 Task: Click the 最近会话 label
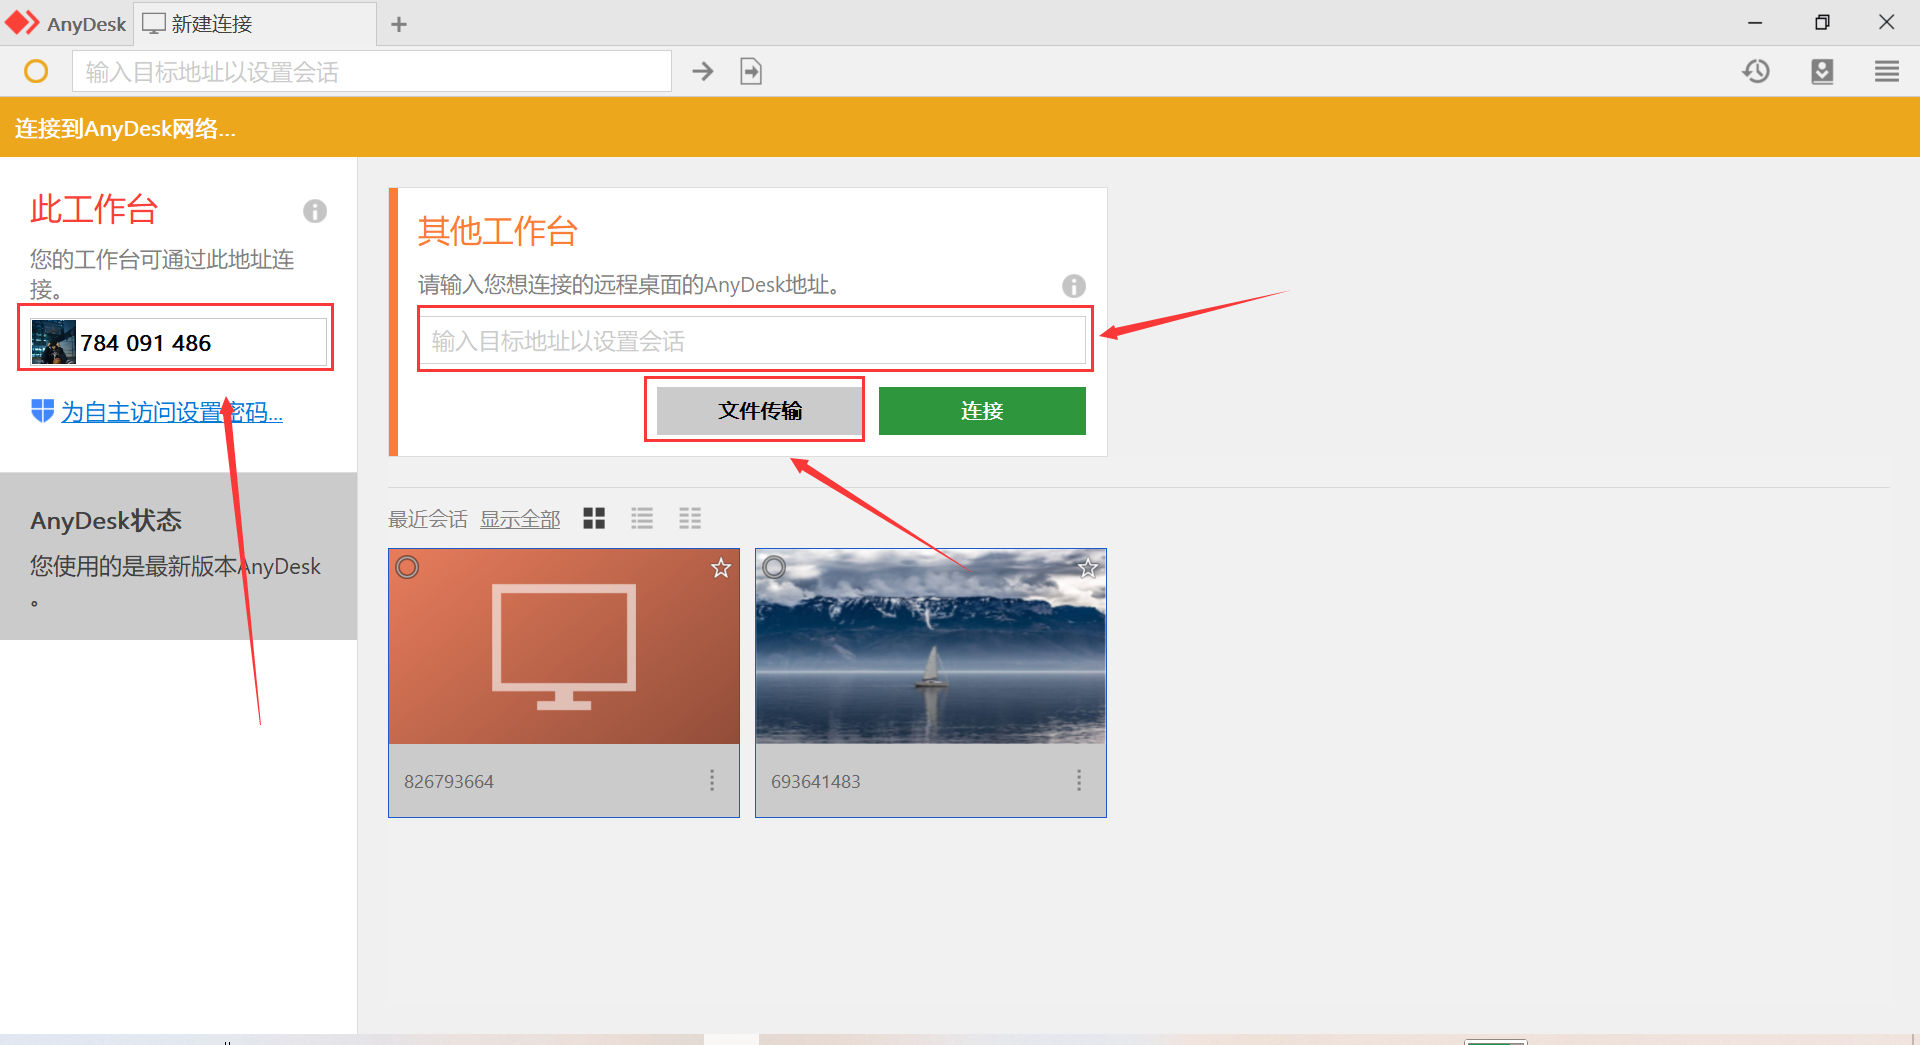pos(428,519)
